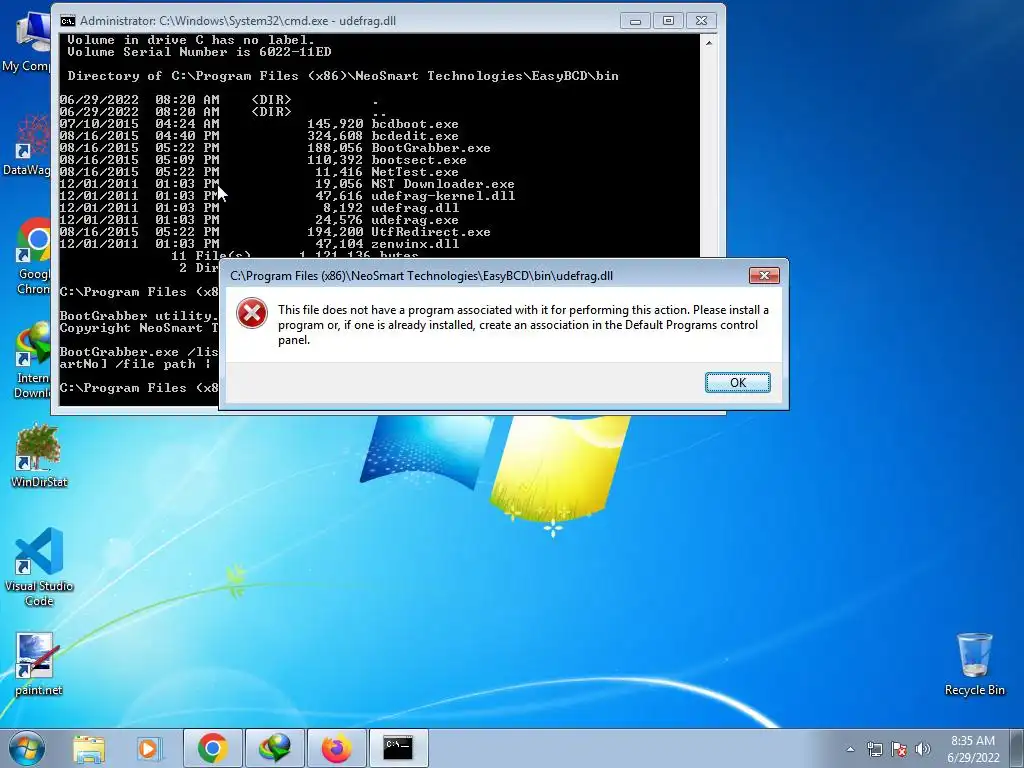Click the date 6/29/2022 in taskbar
Screen dimensions: 1024x768
click(x=973, y=758)
